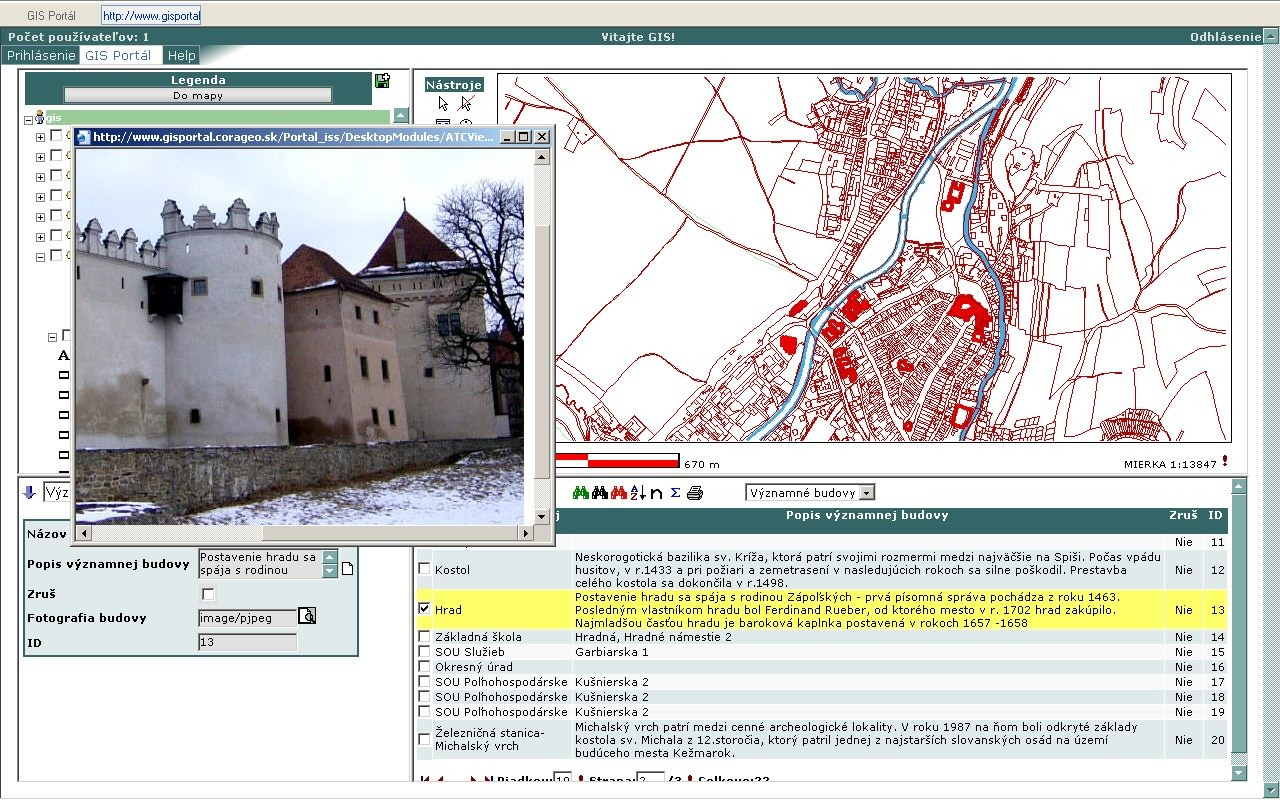
Task: Click the arch-shaped n icon in table toolbar
Action: click(656, 493)
